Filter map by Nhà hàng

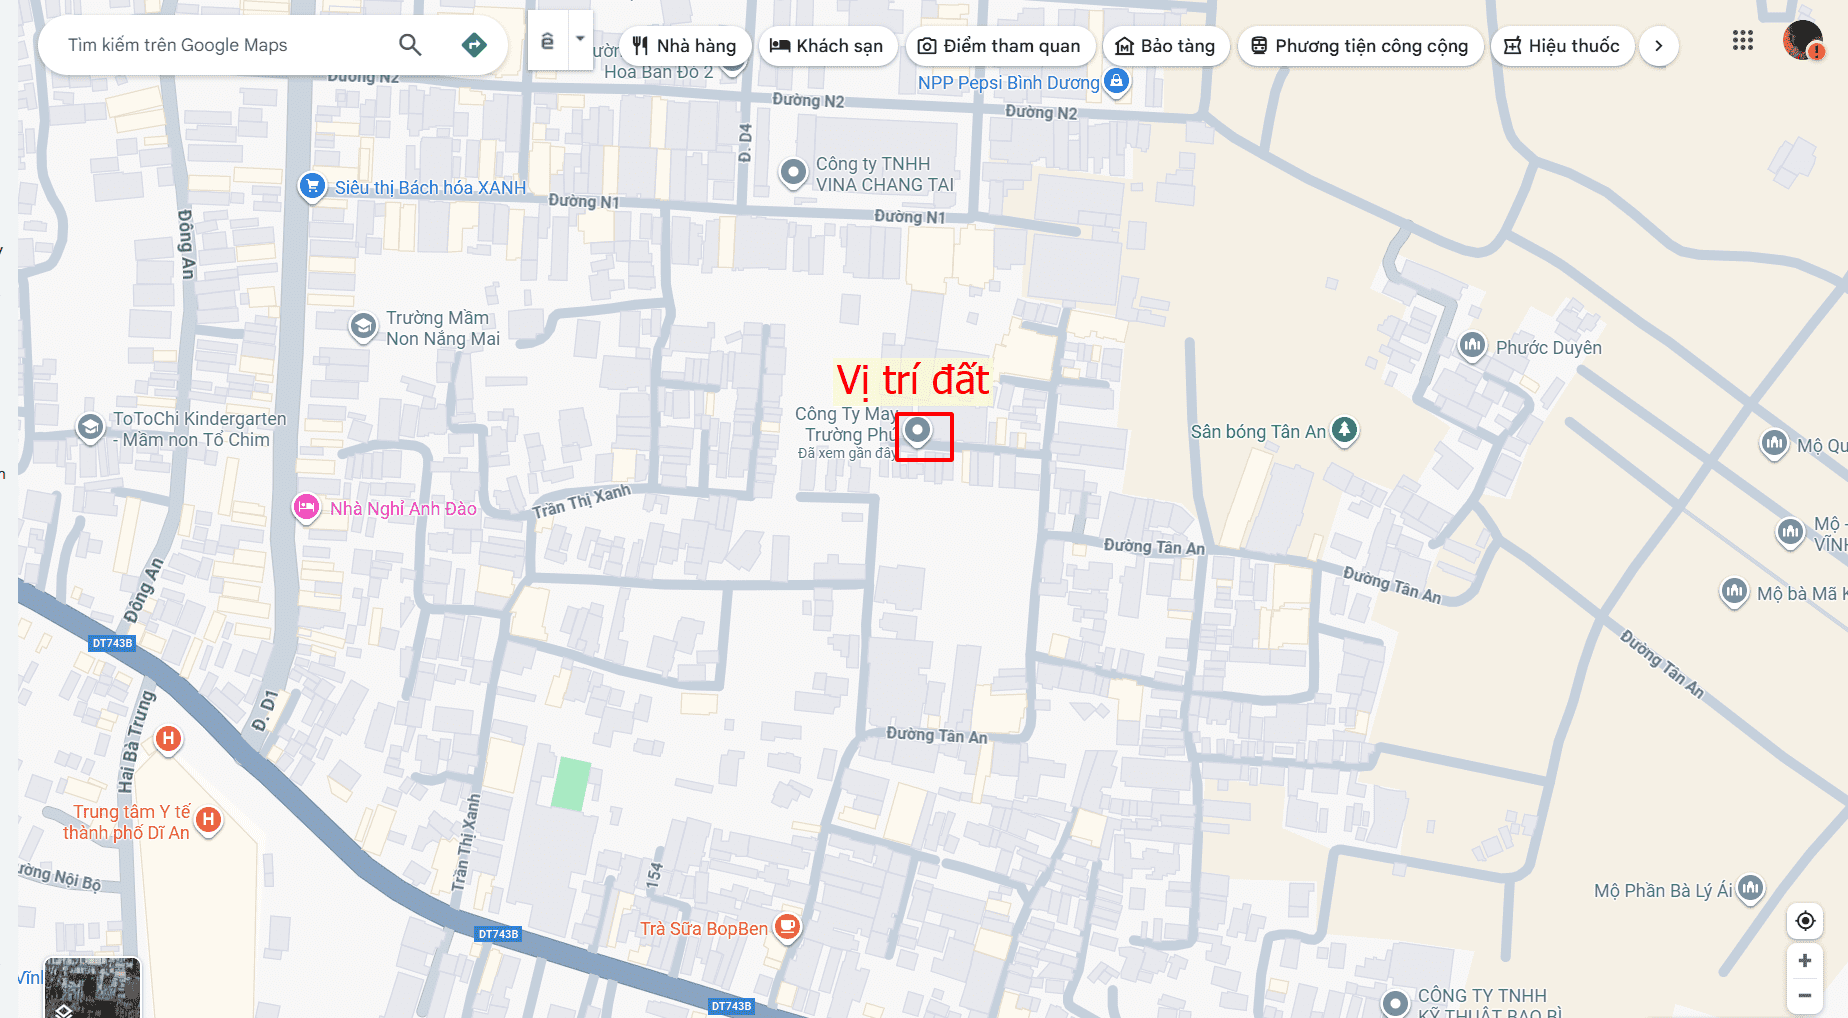(x=685, y=46)
